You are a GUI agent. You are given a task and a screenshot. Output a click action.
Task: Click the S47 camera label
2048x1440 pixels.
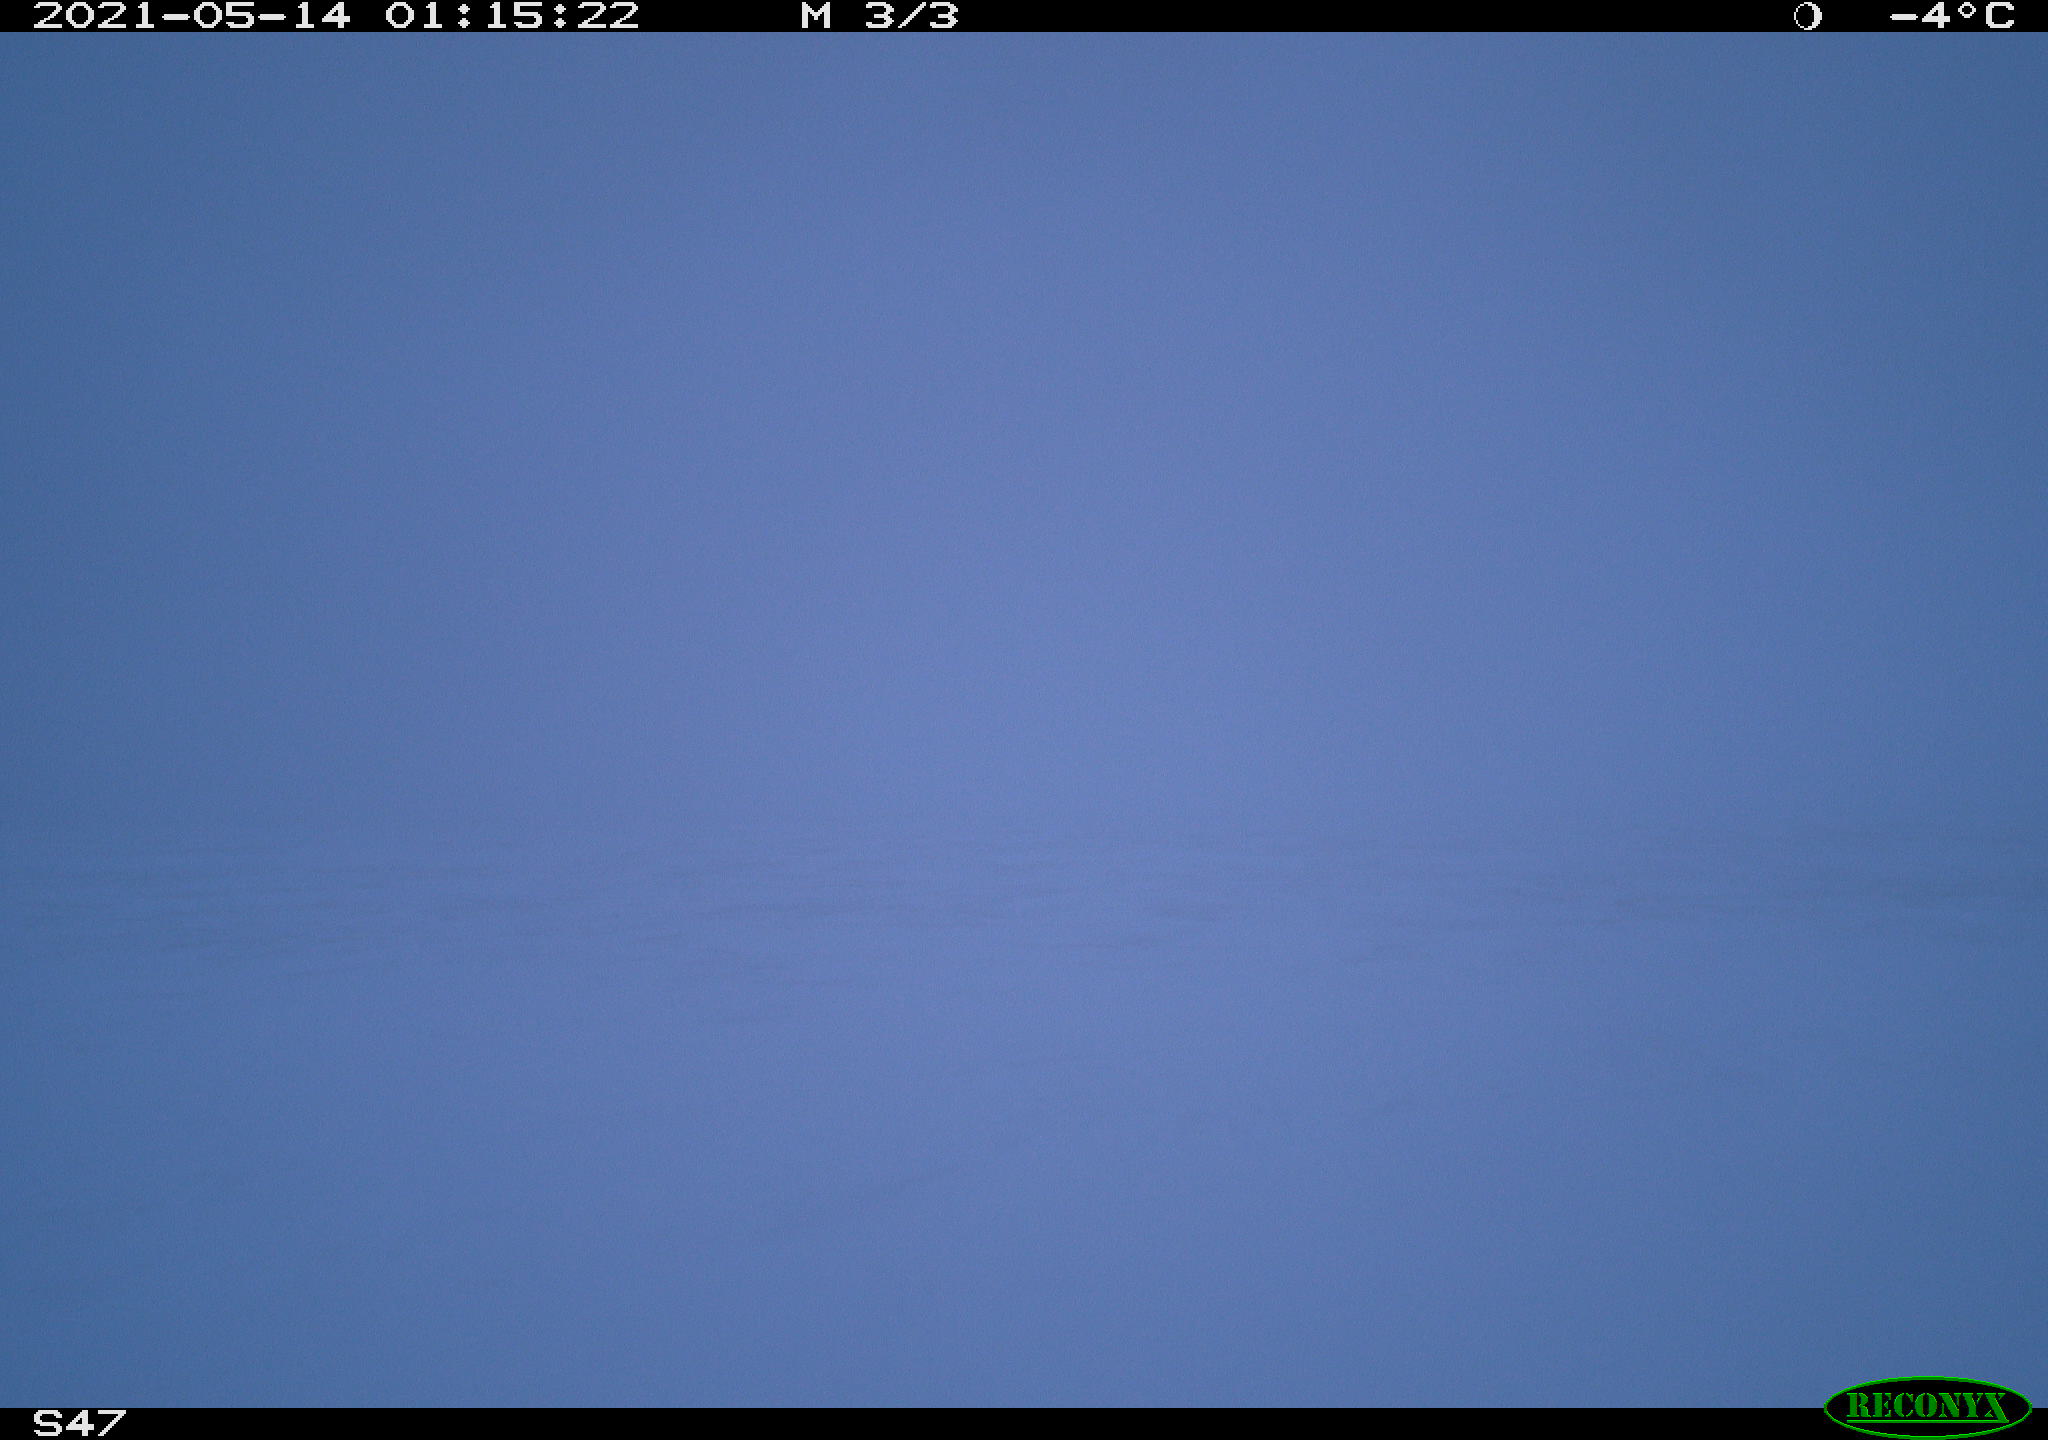[x=79, y=1423]
